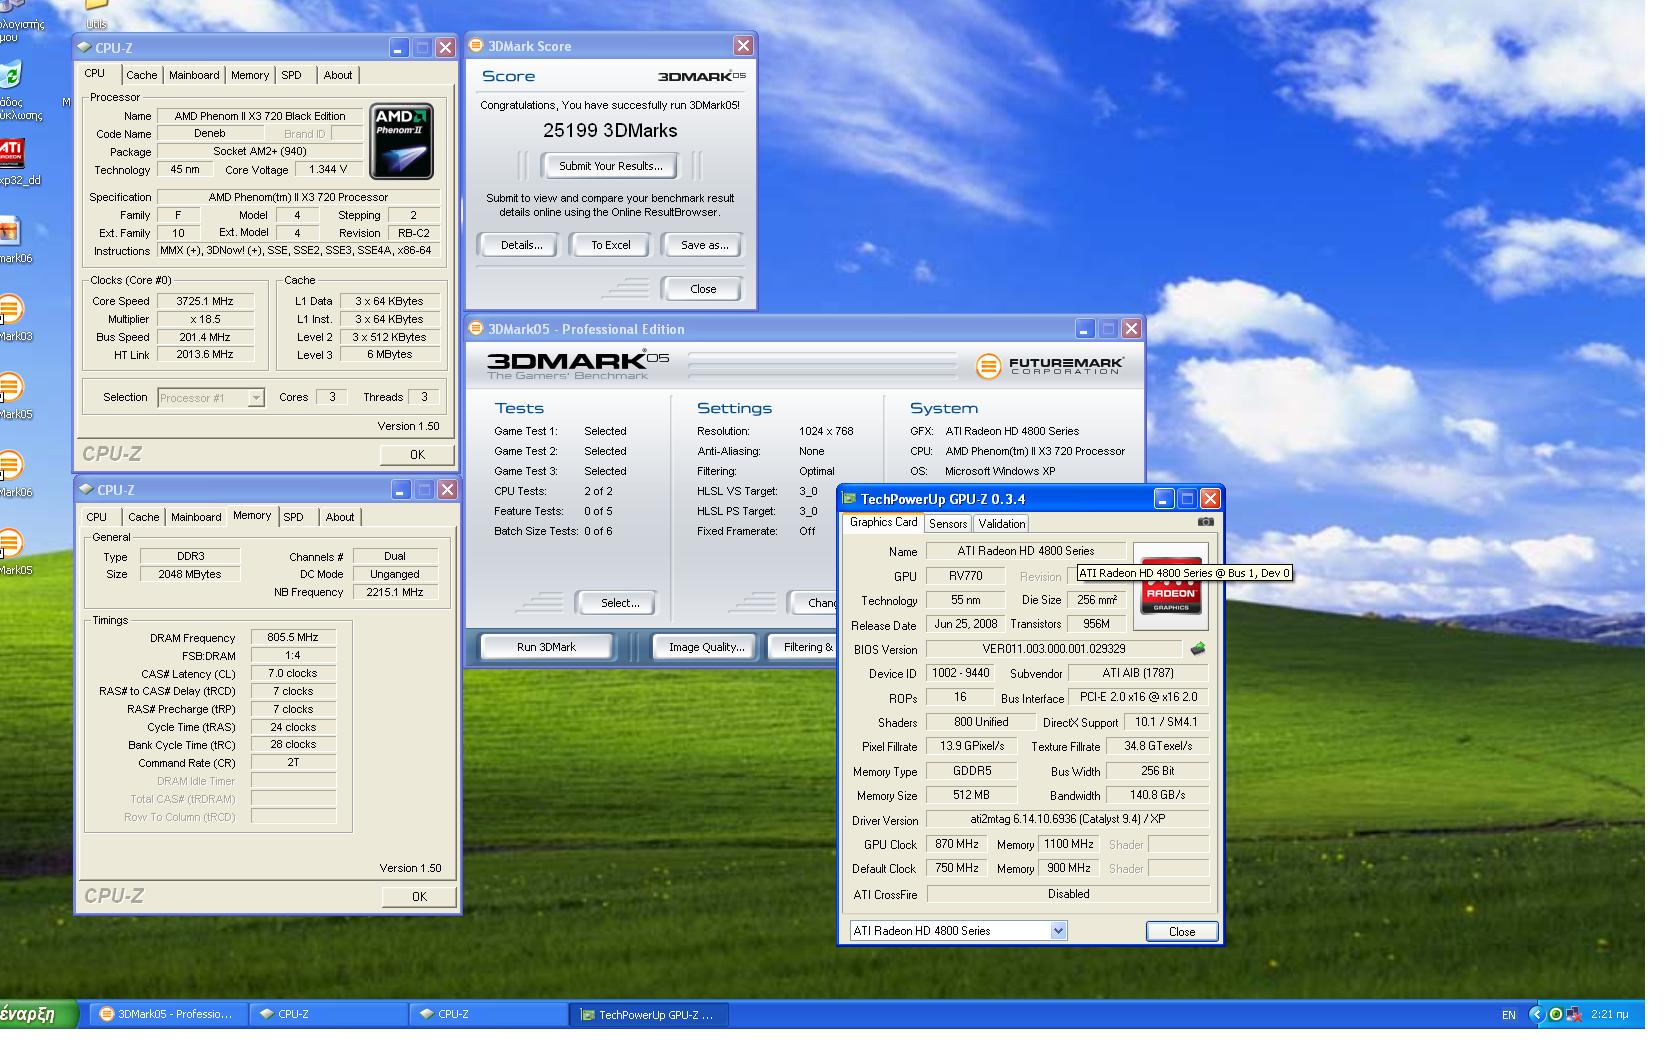Click Close button in GPU-Z
The width and height of the screenshot is (1680, 1050).
(1182, 931)
